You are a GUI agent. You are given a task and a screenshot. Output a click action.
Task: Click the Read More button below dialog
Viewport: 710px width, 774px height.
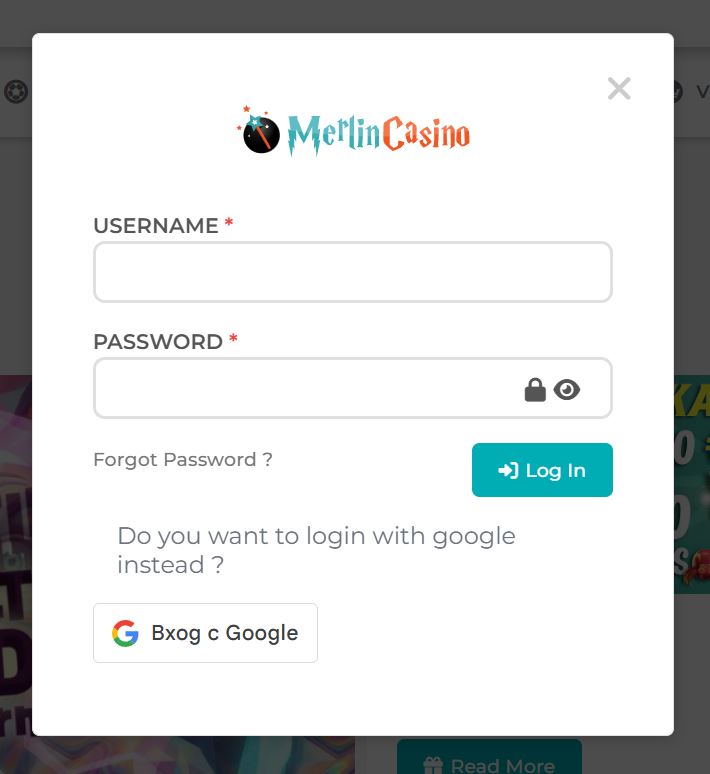[489, 756]
